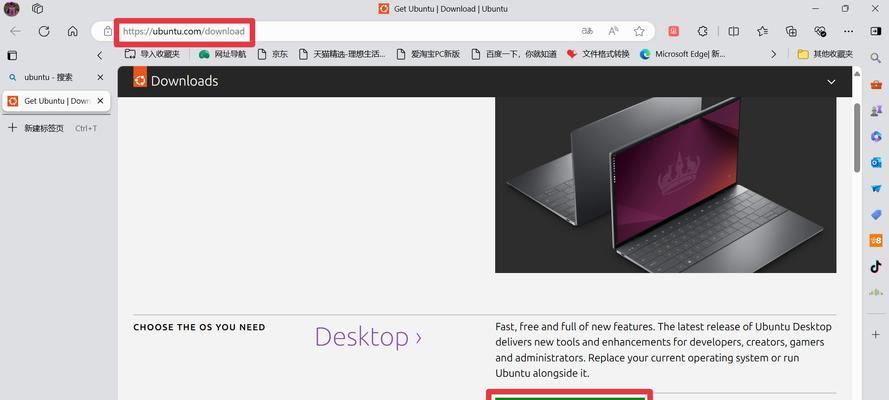Image resolution: width=889 pixels, height=400 pixels.
Task: Open the Desktop › heading link
Action: pos(369,337)
